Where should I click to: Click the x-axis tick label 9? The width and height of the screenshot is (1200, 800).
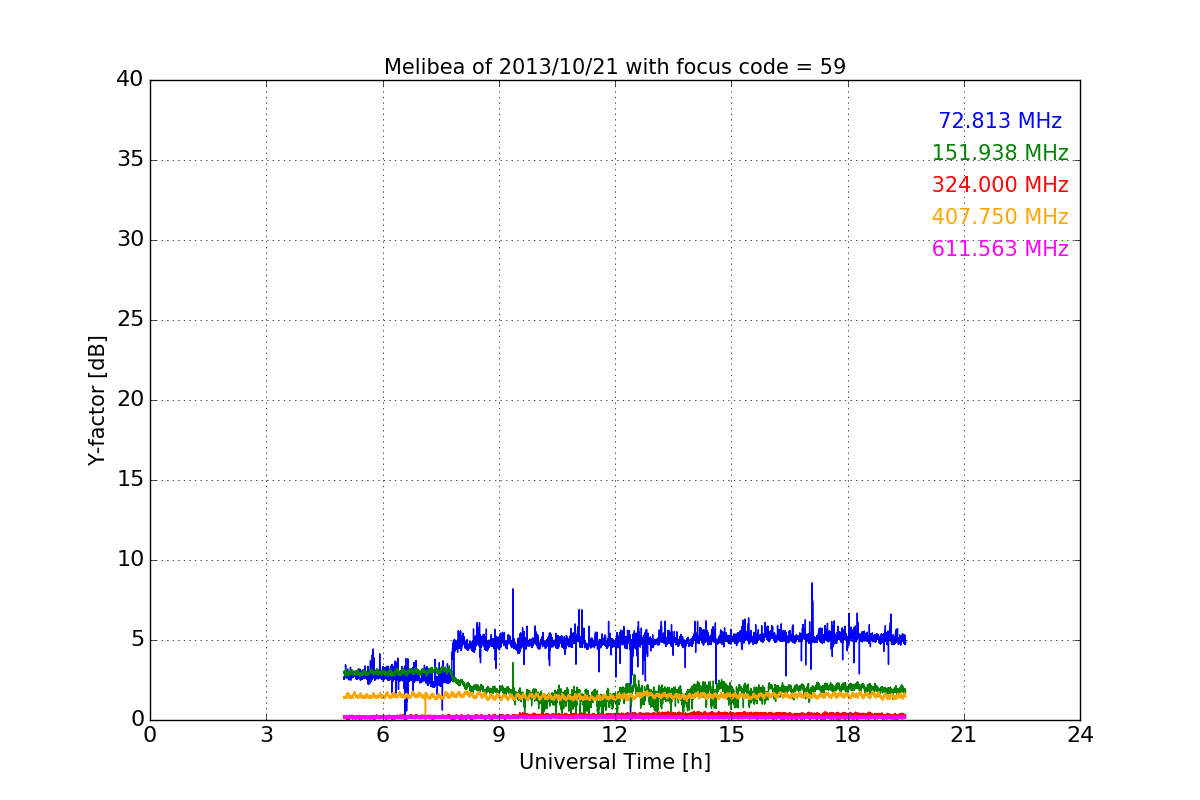tap(499, 734)
